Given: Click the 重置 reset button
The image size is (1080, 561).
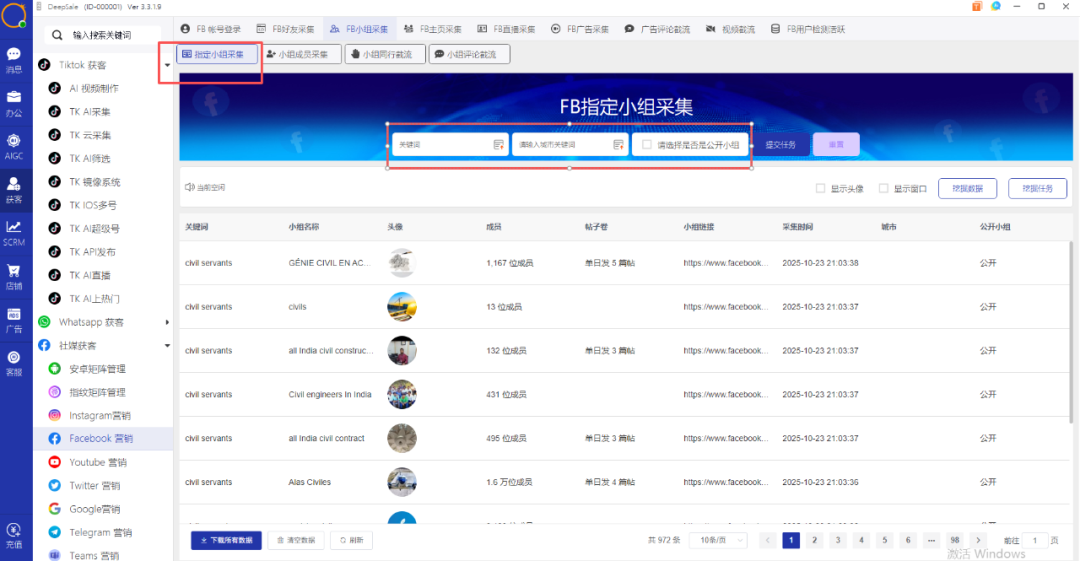Looking at the screenshot, I should 835,144.
